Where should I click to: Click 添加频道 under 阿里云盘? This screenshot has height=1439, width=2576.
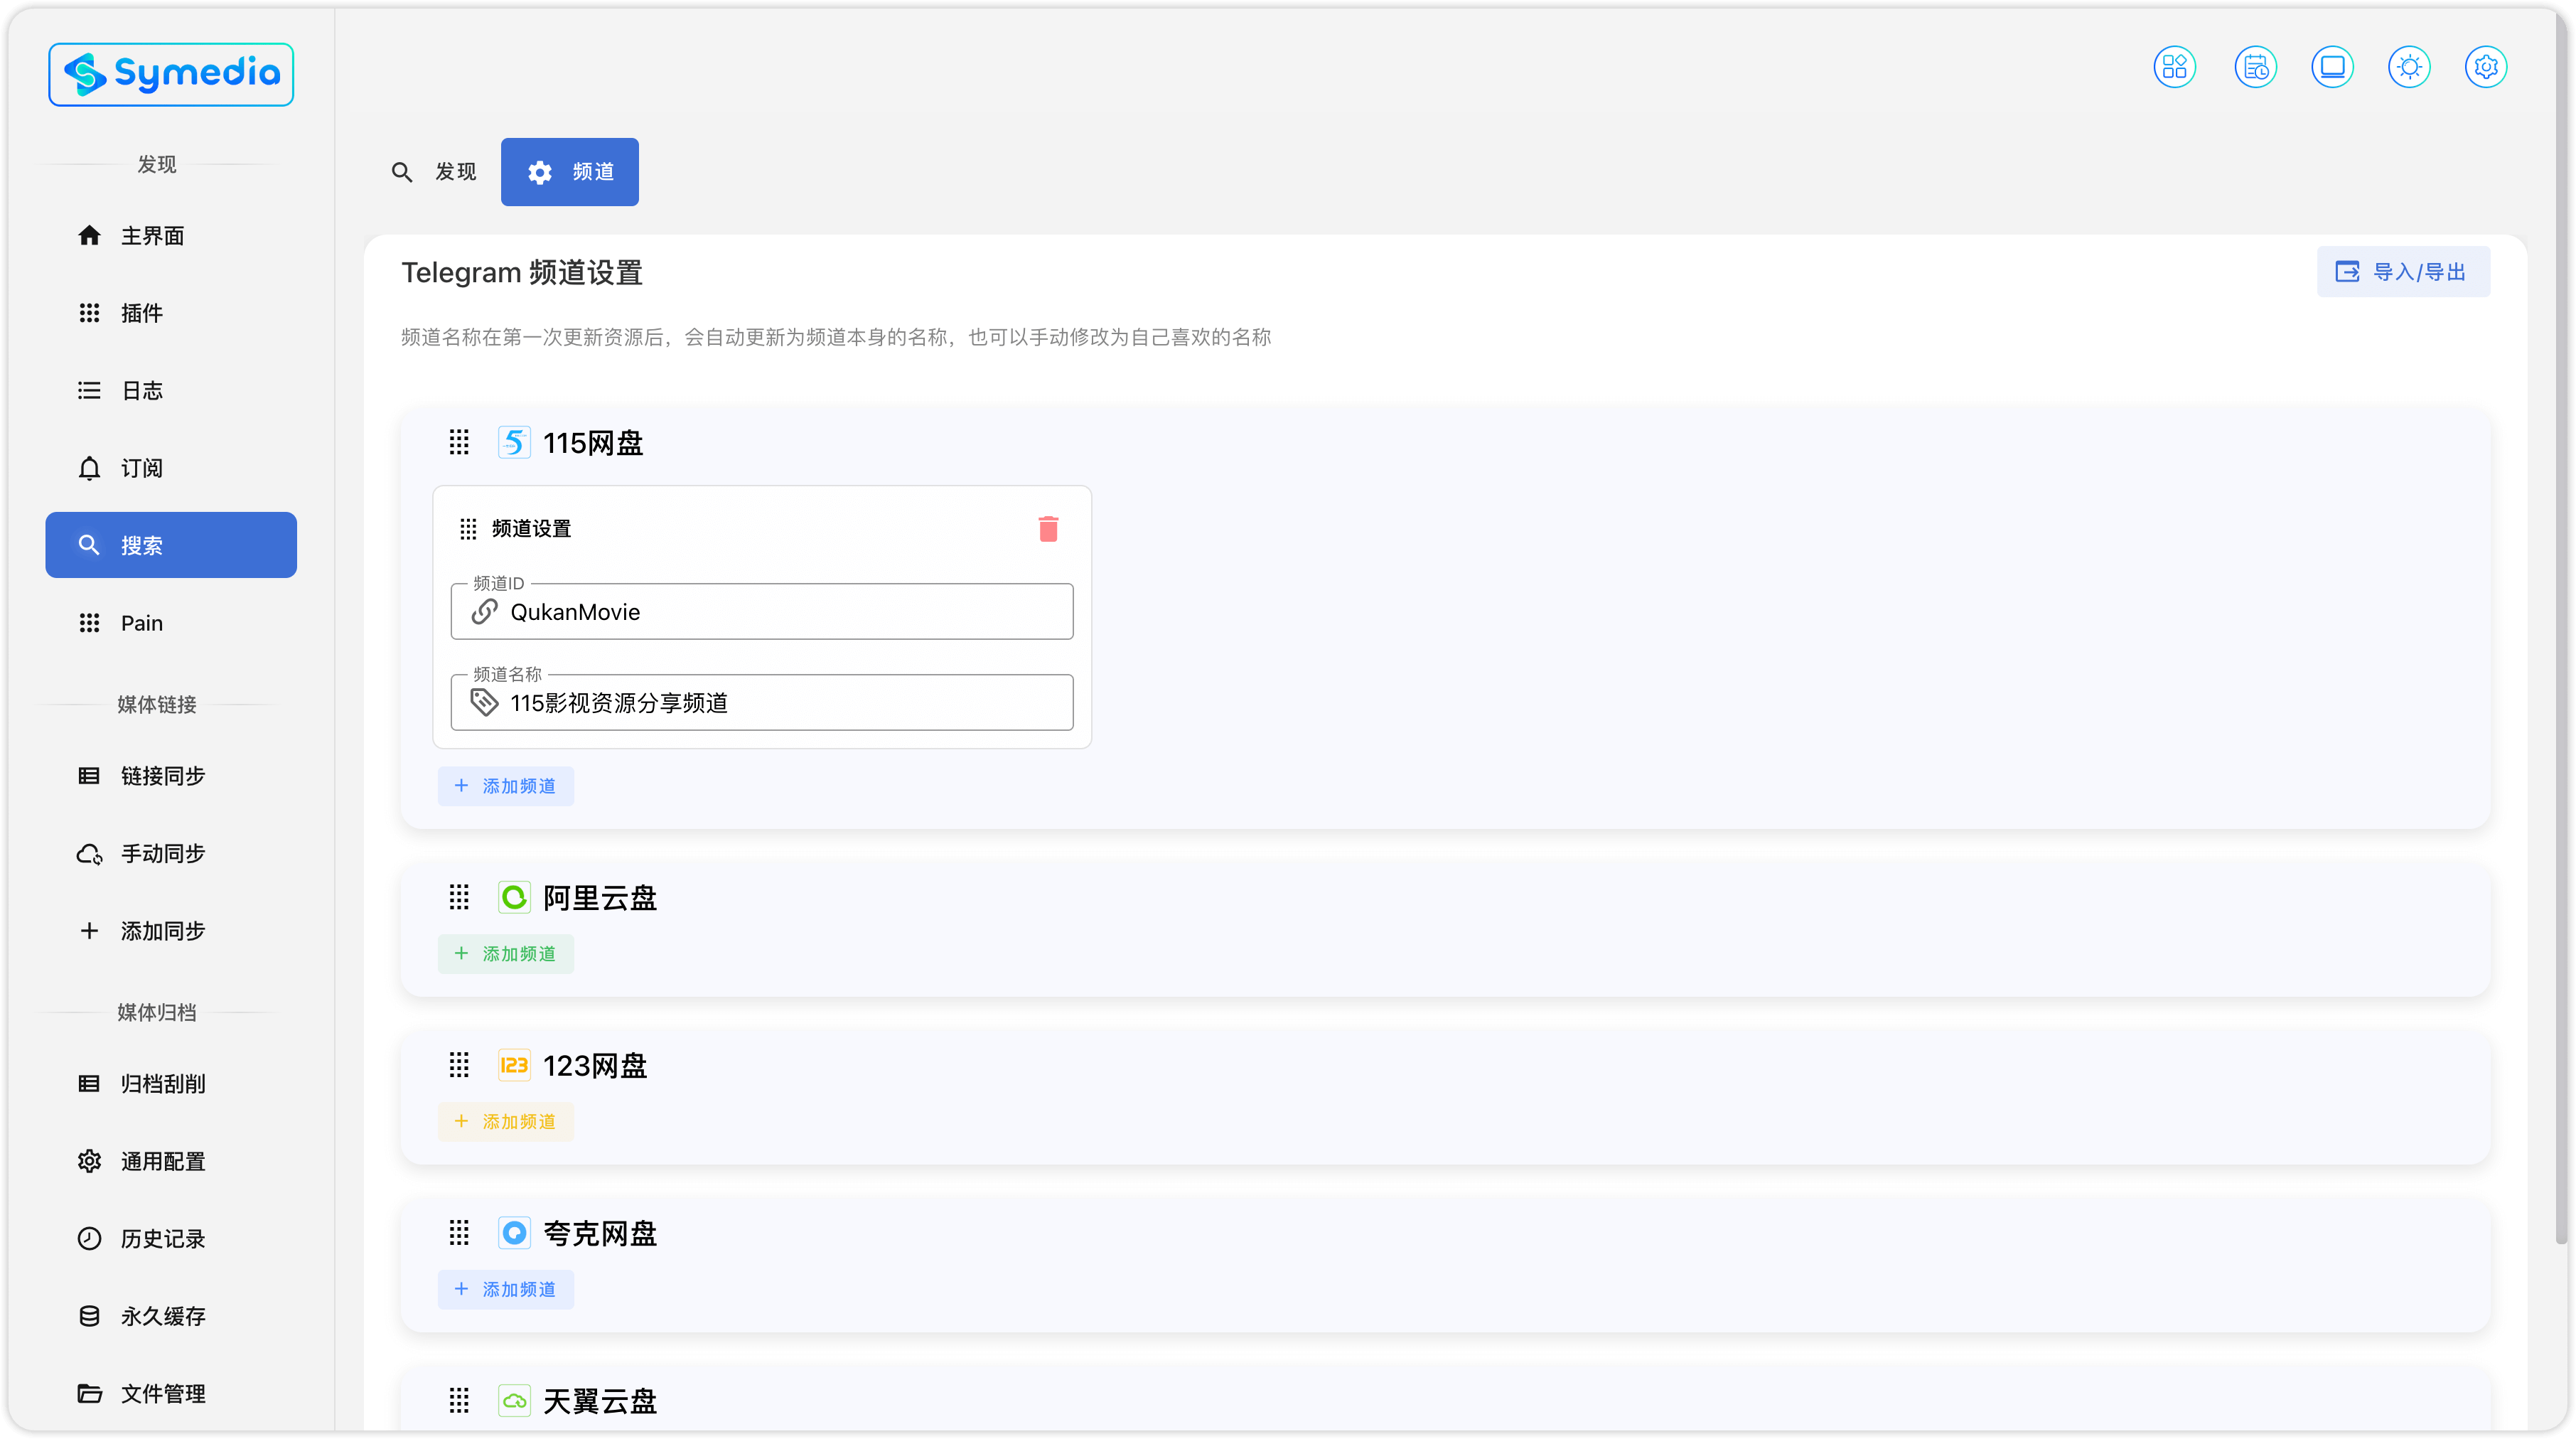pos(506,954)
